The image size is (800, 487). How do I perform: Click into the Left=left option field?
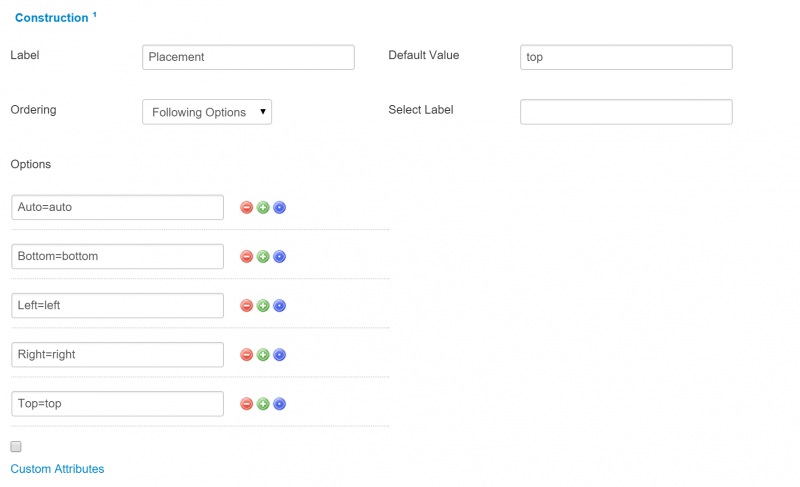click(117, 305)
